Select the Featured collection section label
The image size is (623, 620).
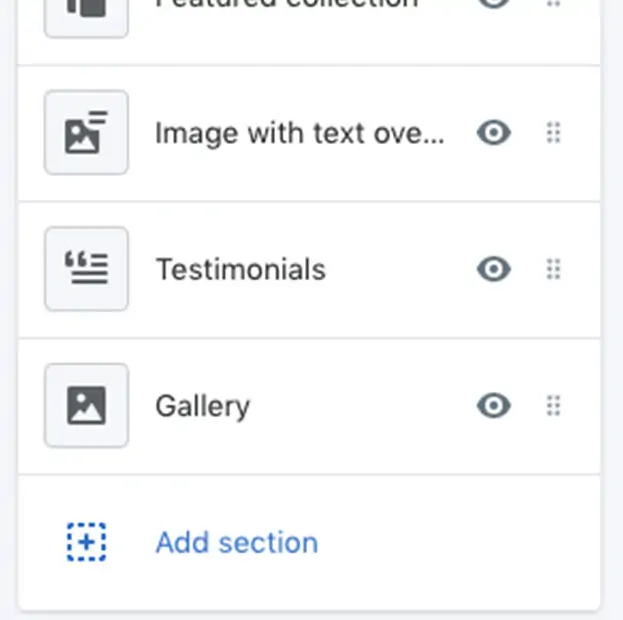point(287,4)
